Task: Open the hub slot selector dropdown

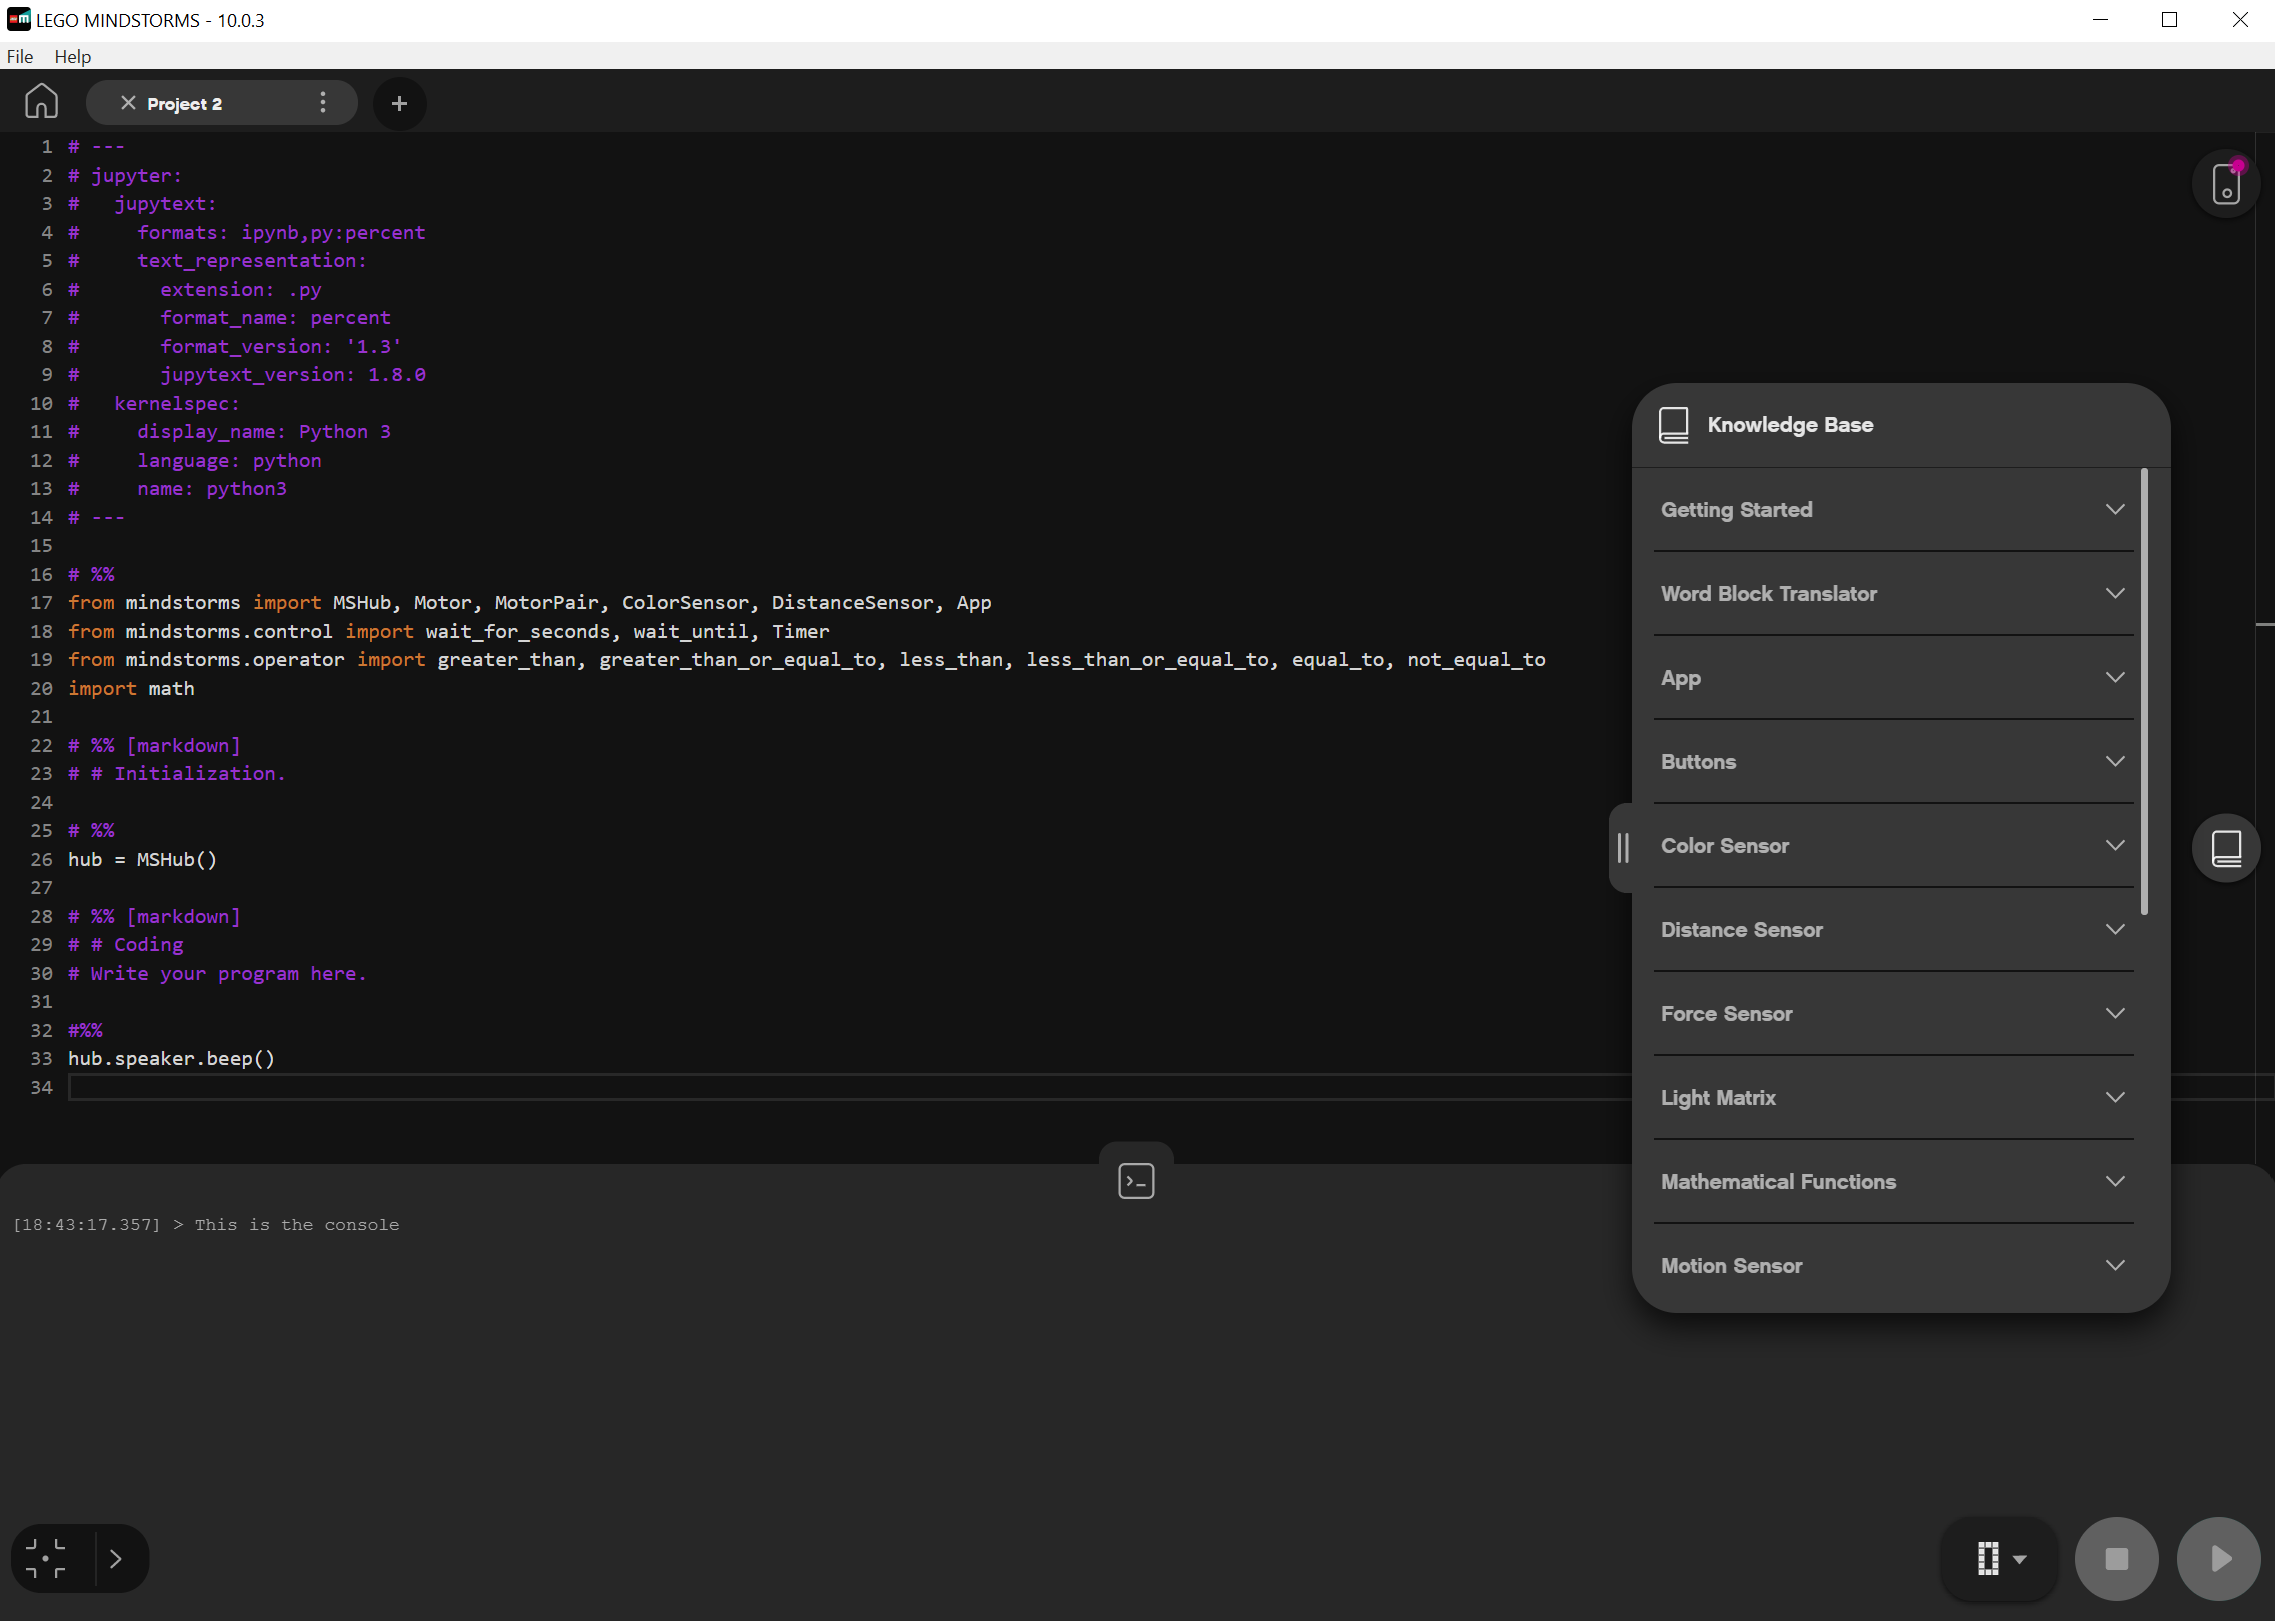Action: pos(2000,1558)
